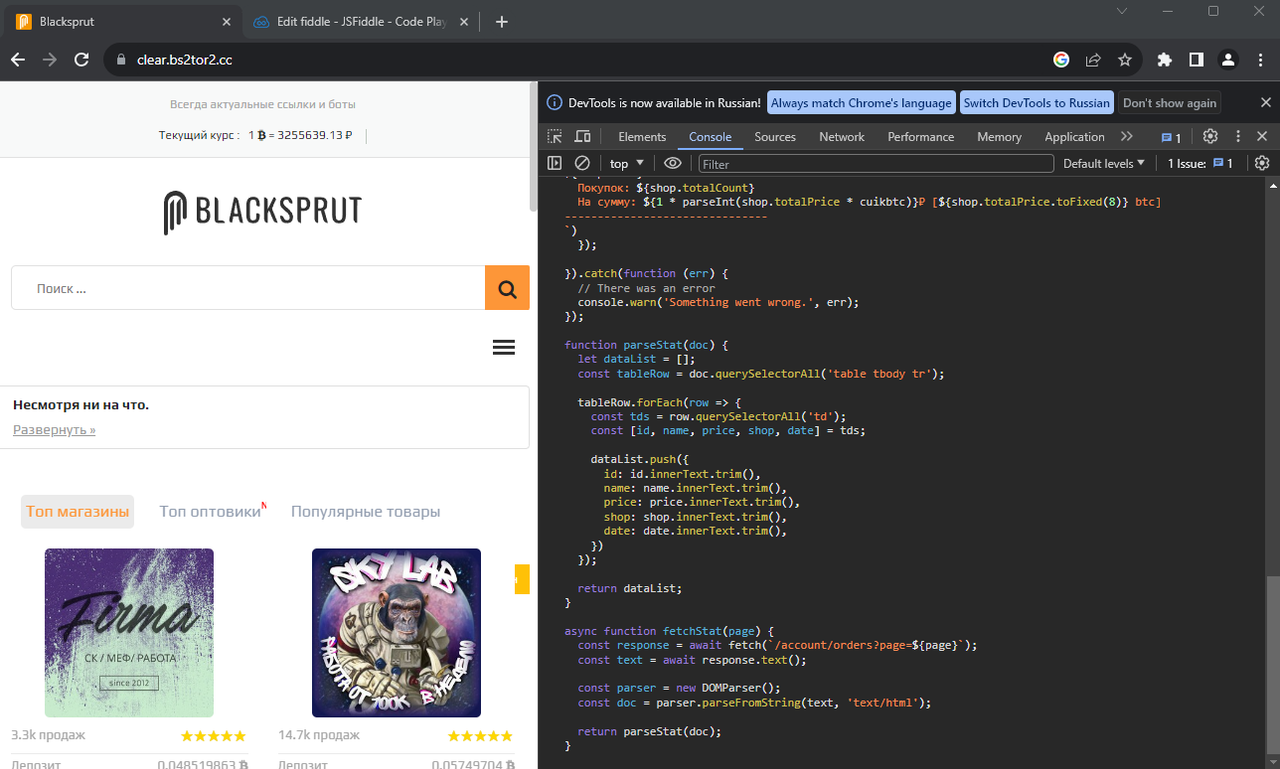Click the Don't show again button
Viewport: 1280px width, 769px height.
point(1170,103)
